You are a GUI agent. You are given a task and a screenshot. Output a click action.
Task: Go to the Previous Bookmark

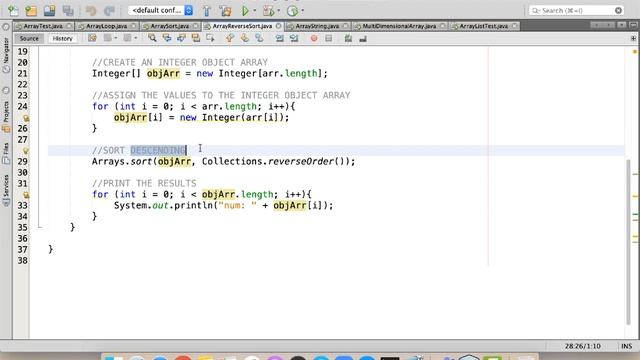[x=230, y=38]
